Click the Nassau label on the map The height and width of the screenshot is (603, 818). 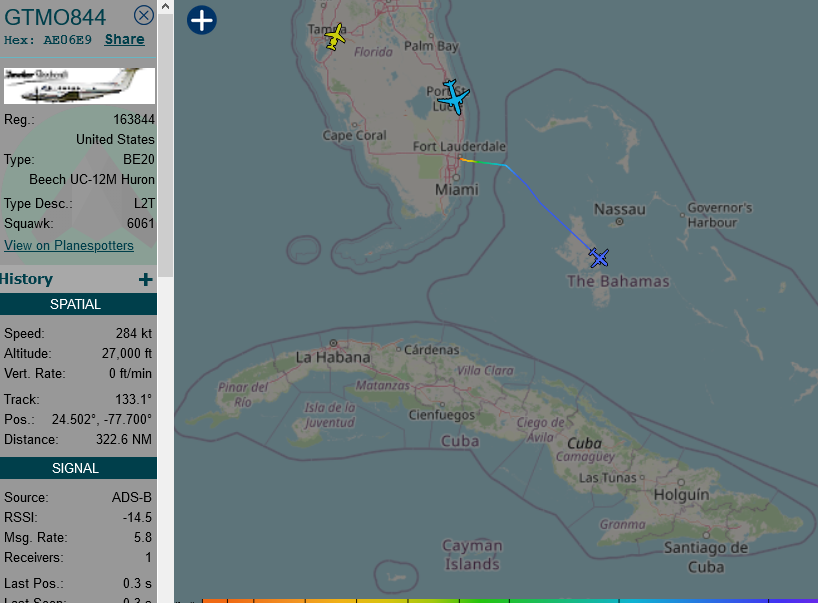point(620,209)
